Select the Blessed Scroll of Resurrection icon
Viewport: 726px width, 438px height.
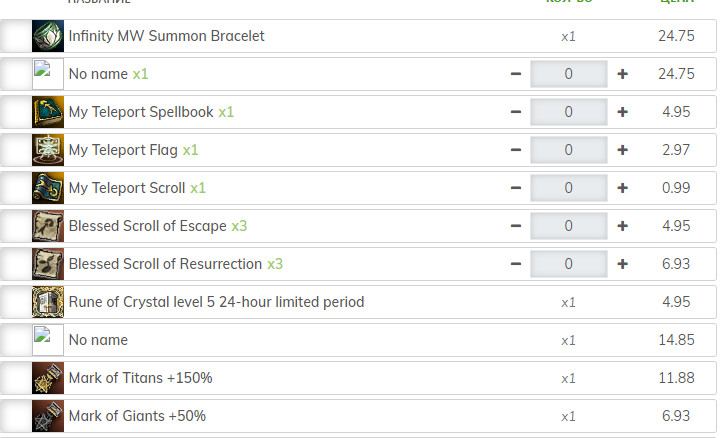[x=48, y=264]
